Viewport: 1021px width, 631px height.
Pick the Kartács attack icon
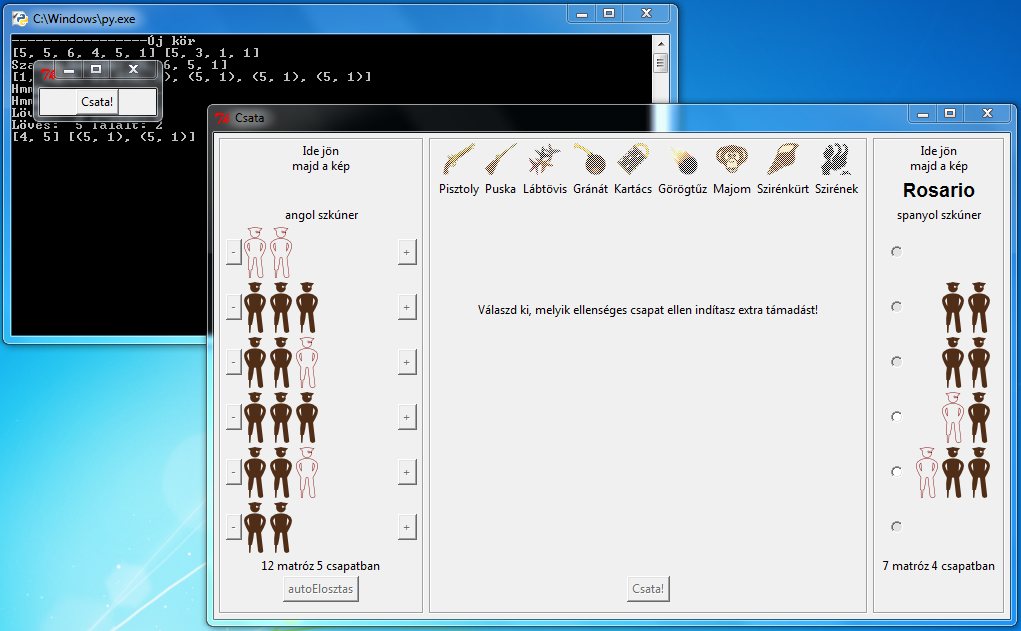pyautogui.click(x=631, y=160)
